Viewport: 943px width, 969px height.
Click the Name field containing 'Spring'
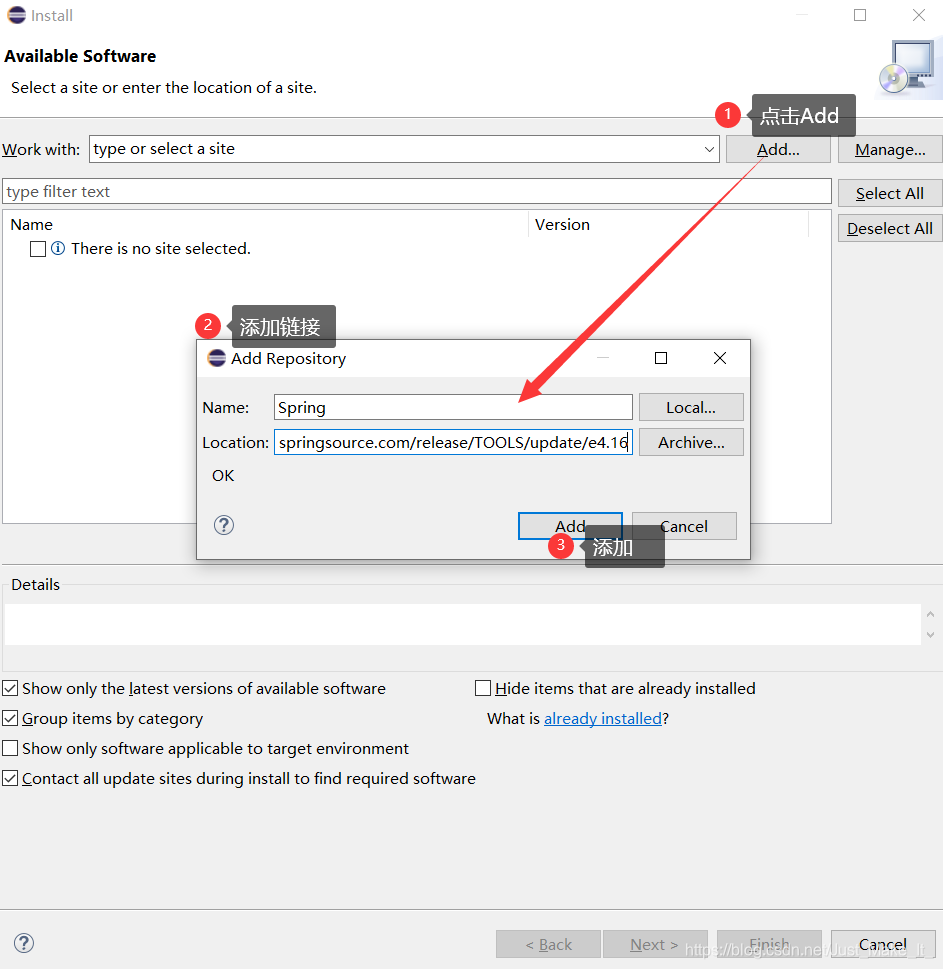point(453,407)
